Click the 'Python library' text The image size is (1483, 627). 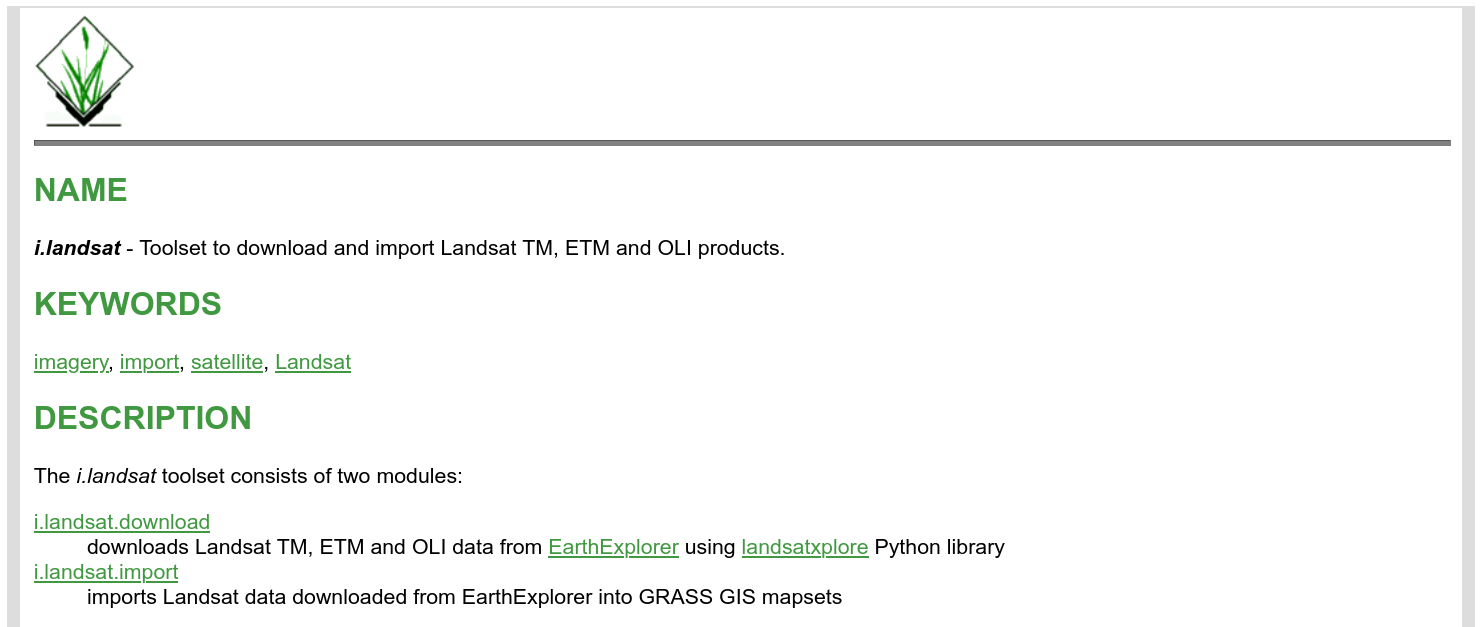click(939, 547)
